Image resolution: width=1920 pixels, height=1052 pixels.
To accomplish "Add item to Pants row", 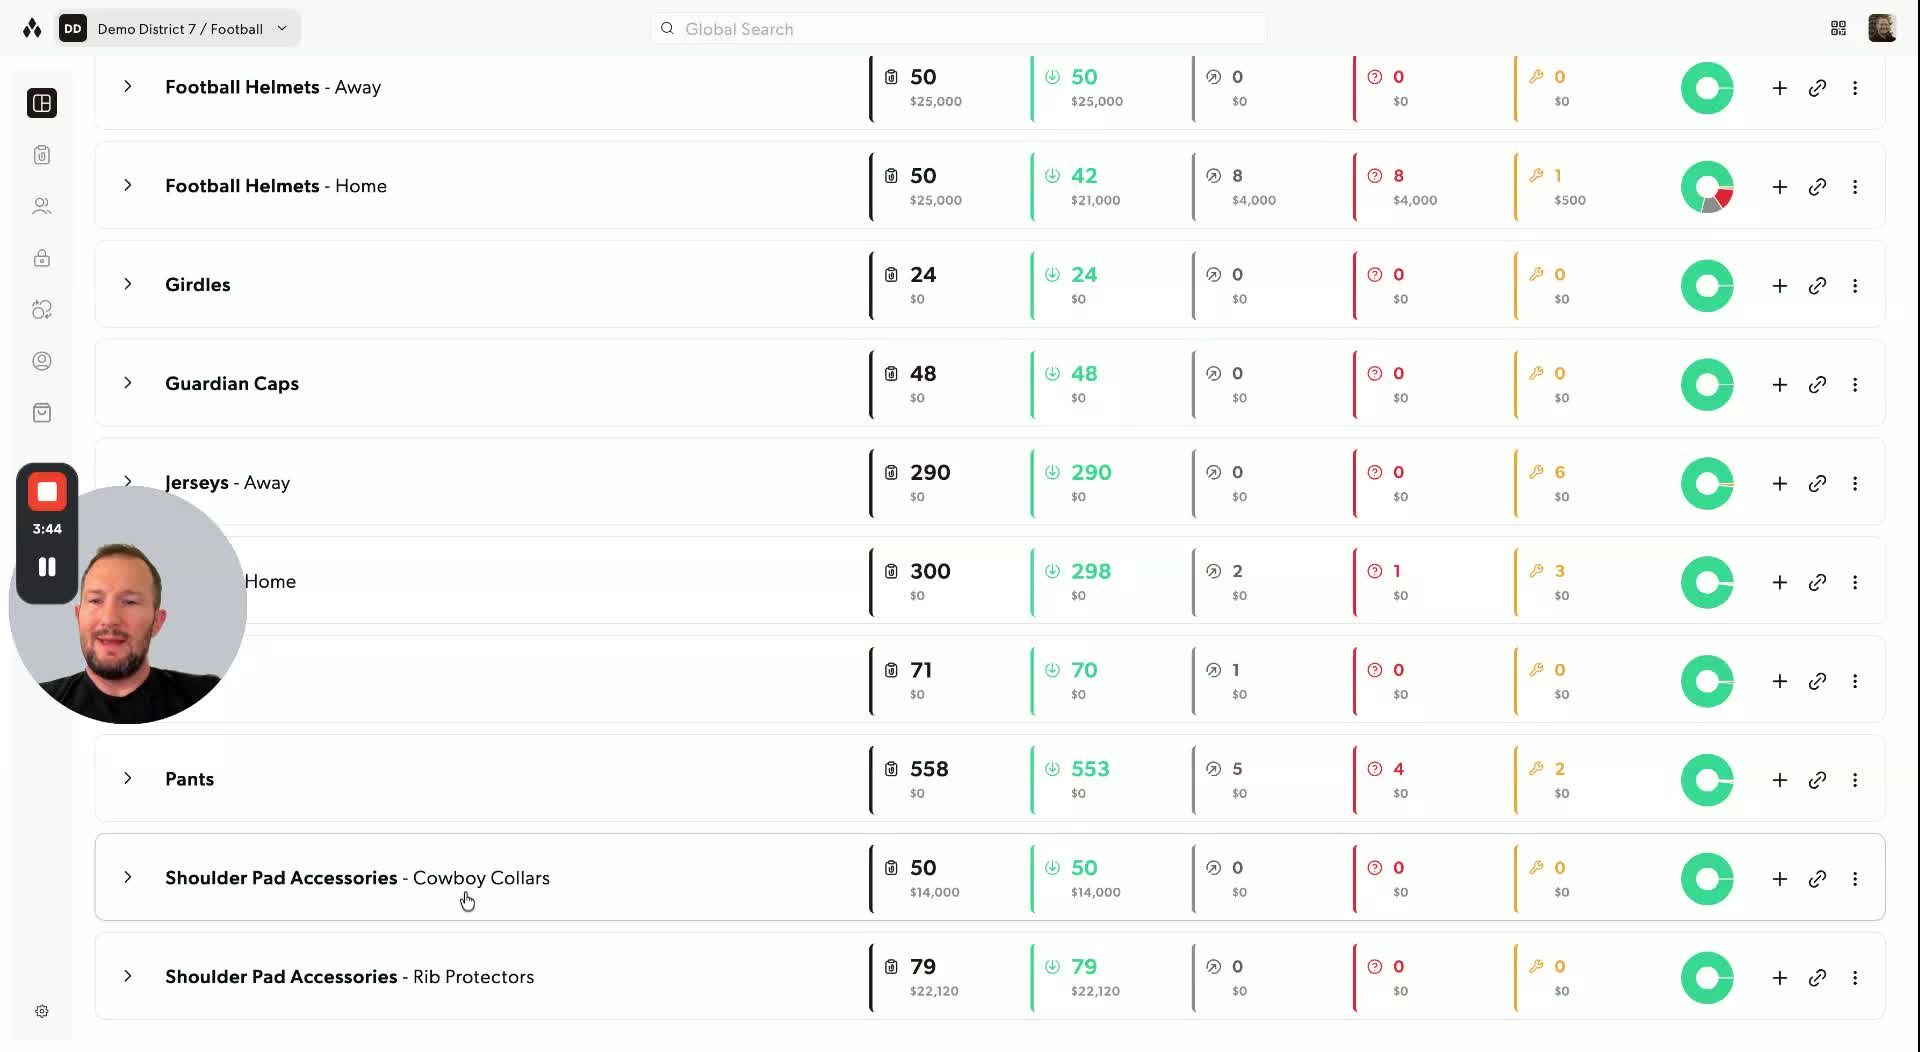I will tap(1780, 780).
